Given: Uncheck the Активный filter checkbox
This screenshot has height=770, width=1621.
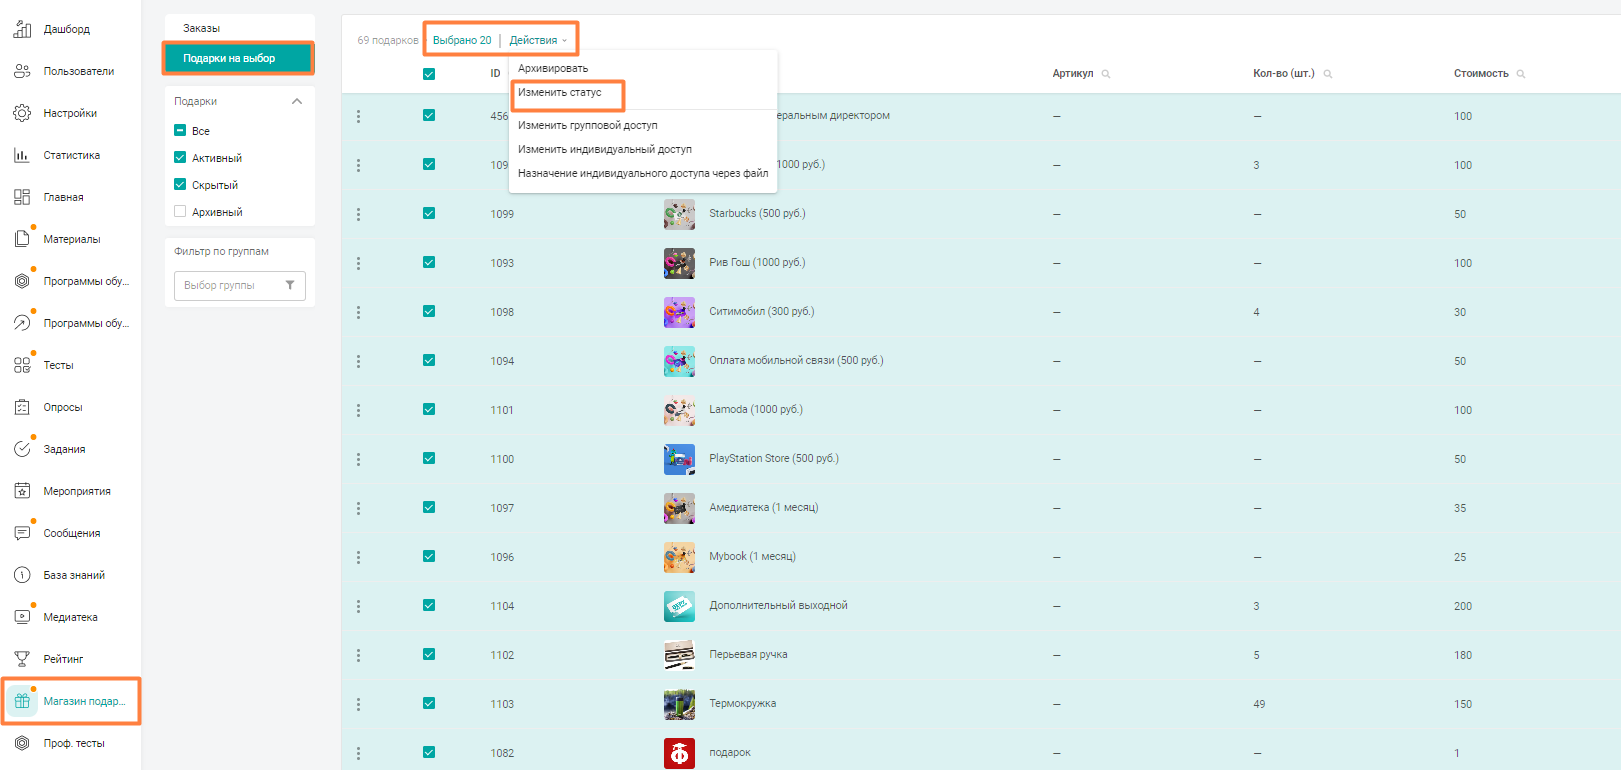Looking at the screenshot, I should (x=180, y=157).
